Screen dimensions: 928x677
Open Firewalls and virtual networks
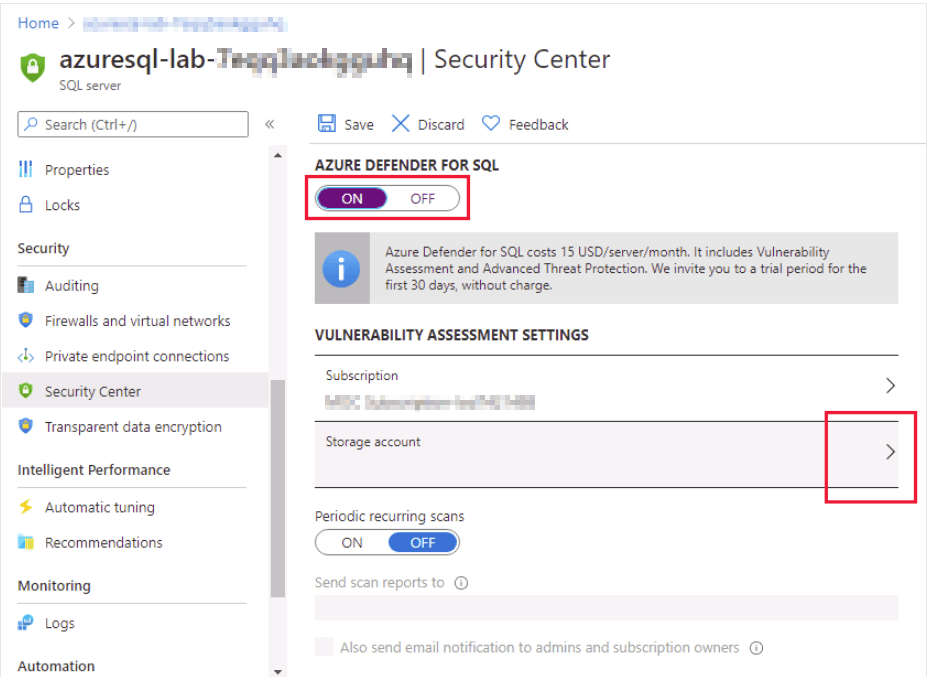[137, 321]
